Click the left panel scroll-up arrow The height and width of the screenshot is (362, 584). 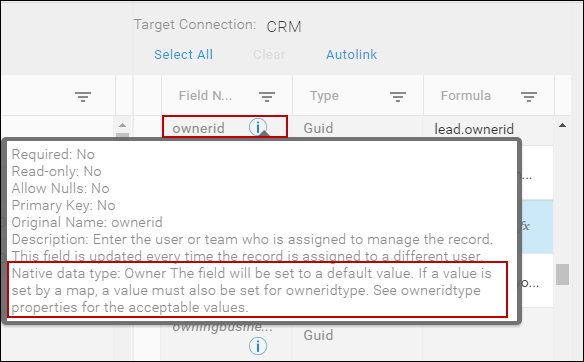tap(123, 126)
